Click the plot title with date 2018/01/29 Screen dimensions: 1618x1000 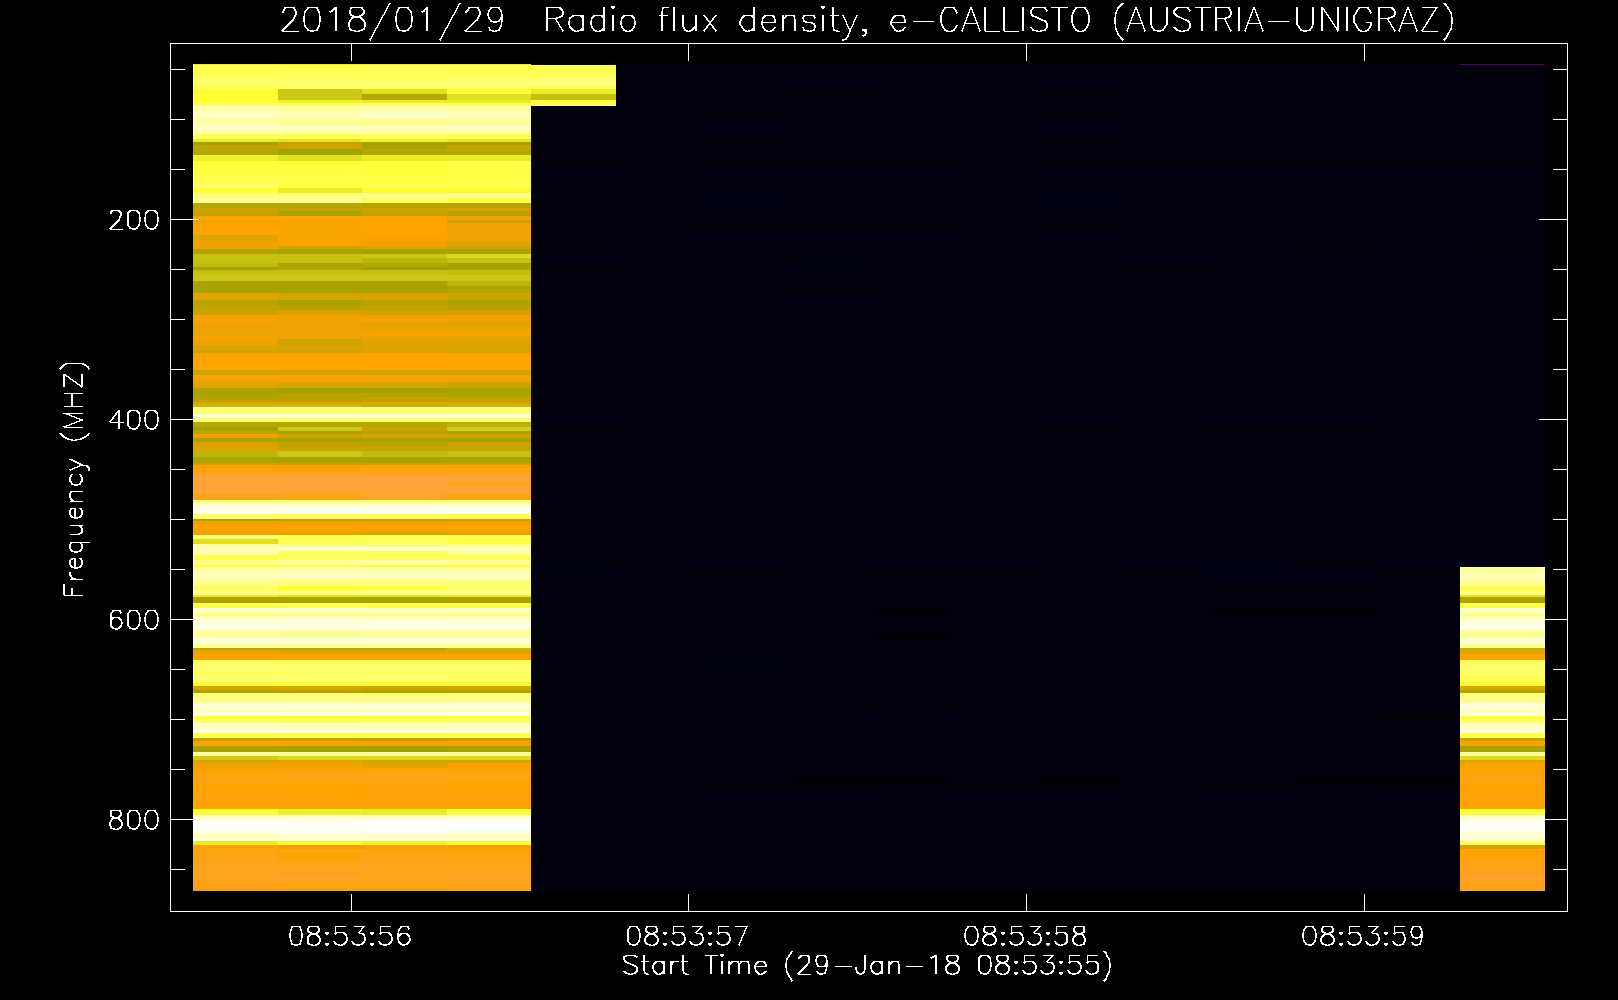867,20
